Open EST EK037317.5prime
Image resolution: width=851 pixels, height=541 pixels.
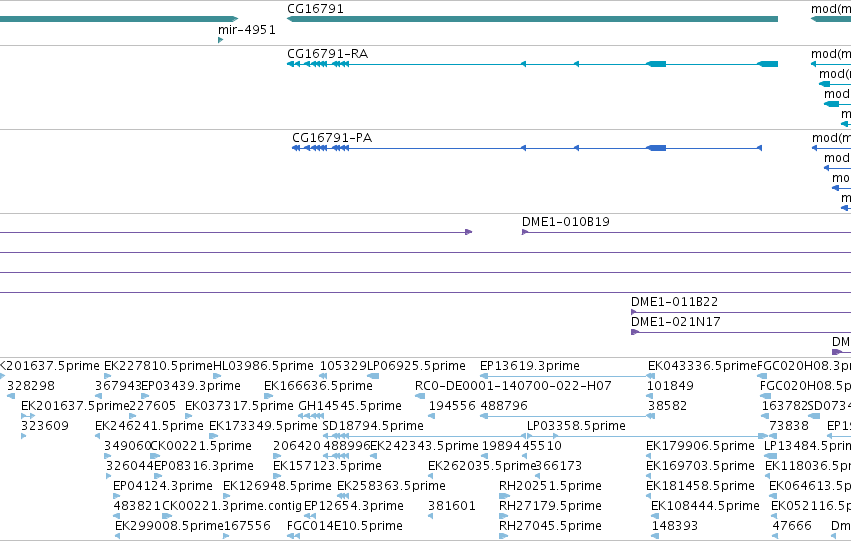coord(239,406)
